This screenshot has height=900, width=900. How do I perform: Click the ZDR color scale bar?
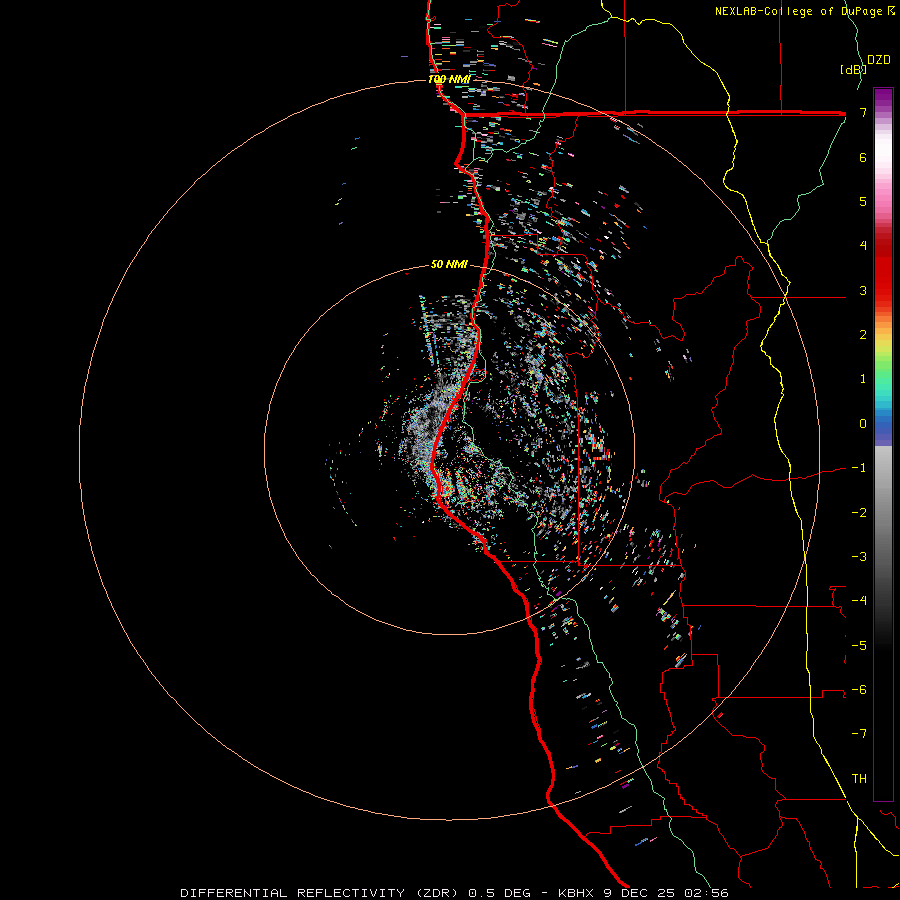pyautogui.click(x=883, y=444)
